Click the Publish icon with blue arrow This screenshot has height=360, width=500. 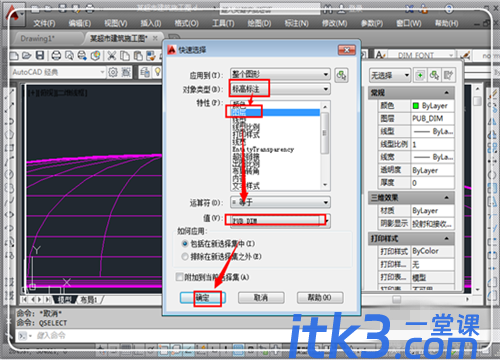pyautogui.click(x=82, y=55)
